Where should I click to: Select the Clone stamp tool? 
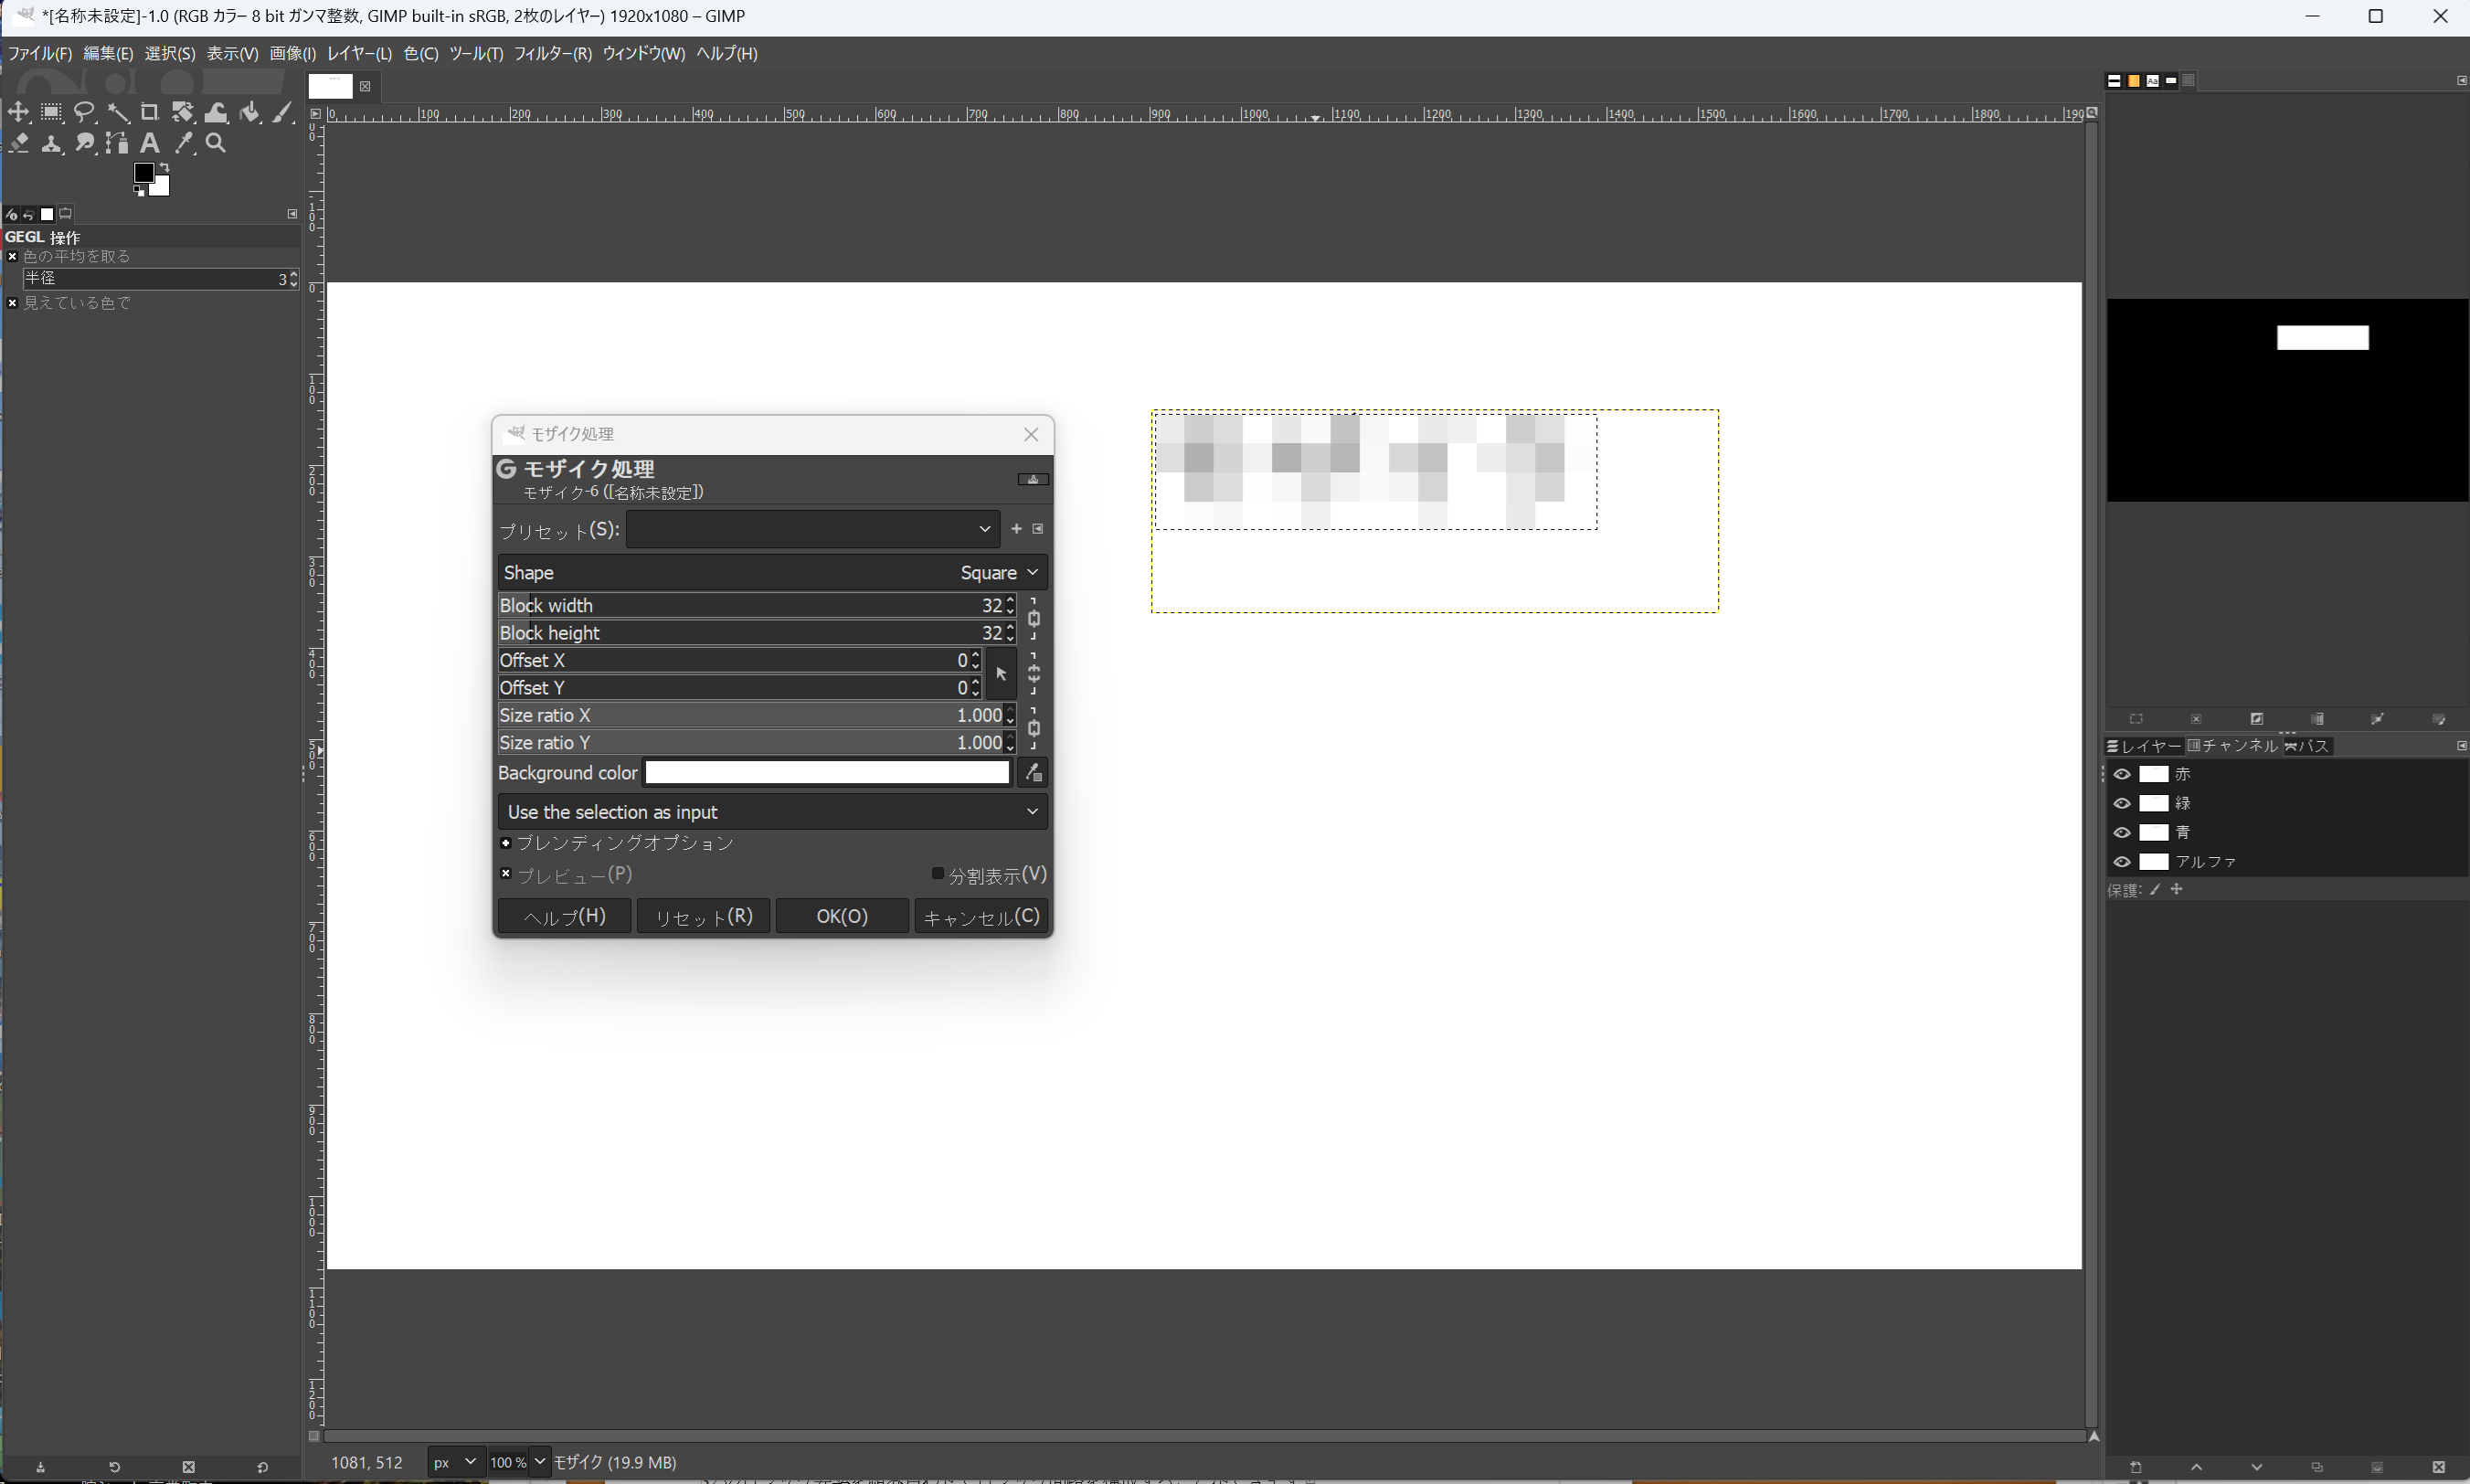[x=51, y=144]
